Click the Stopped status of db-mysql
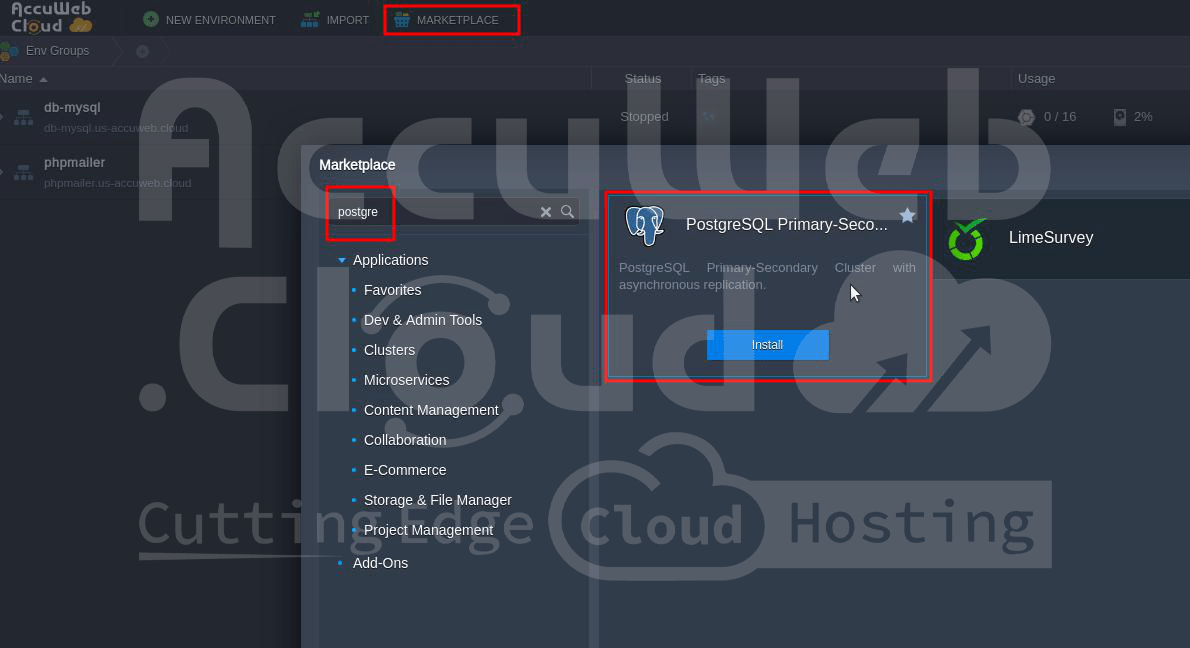1190x648 pixels. (644, 117)
